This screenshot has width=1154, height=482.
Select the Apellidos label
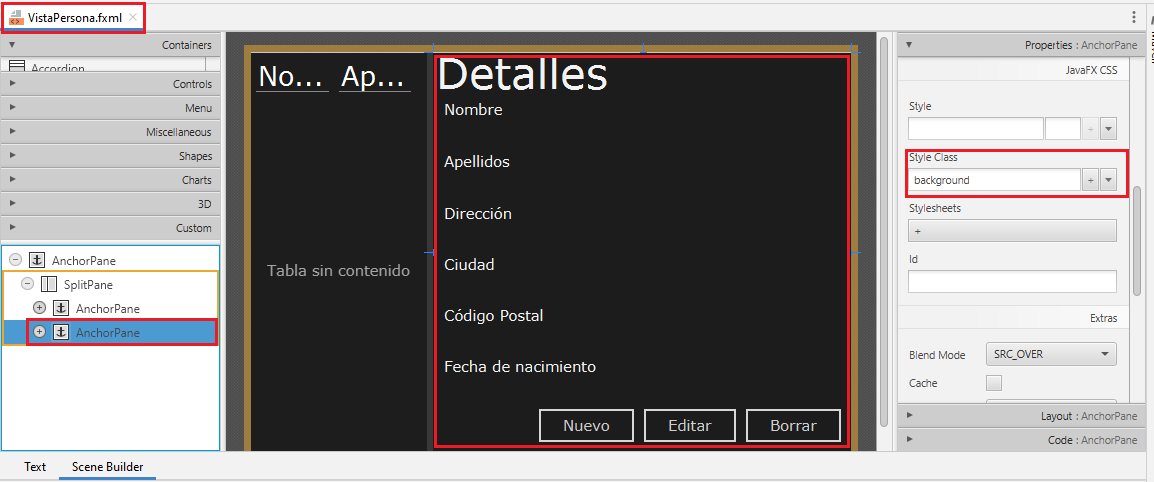coord(477,162)
